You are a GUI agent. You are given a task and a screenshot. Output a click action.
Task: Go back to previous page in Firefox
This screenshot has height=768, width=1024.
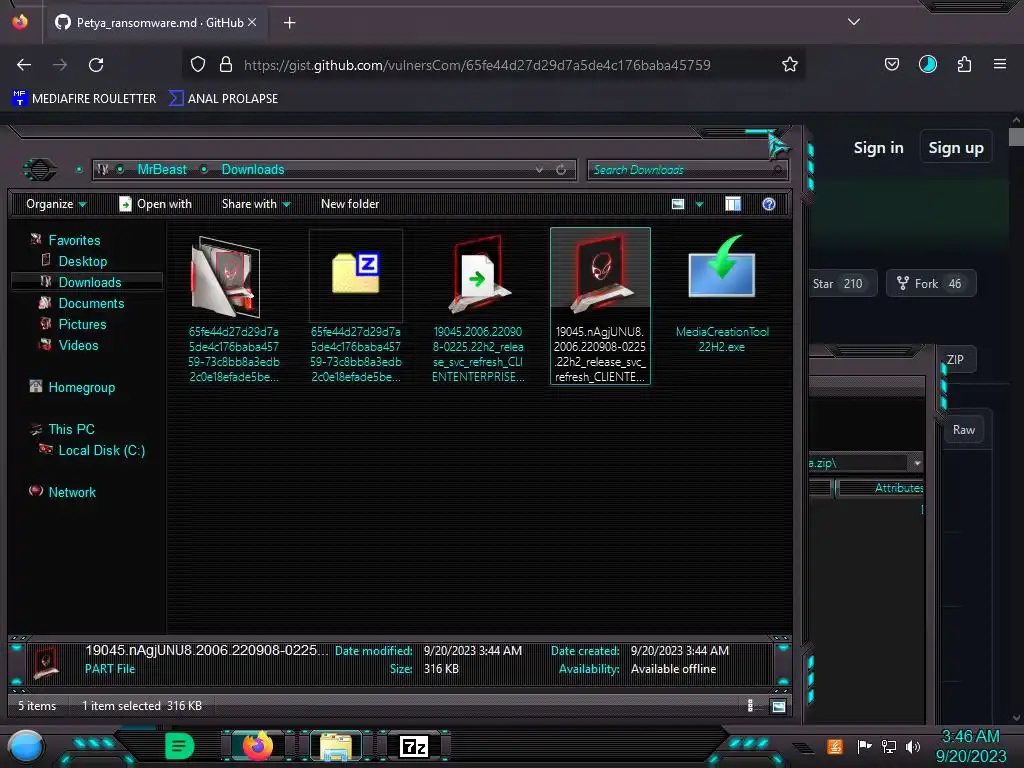tap(24, 65)
